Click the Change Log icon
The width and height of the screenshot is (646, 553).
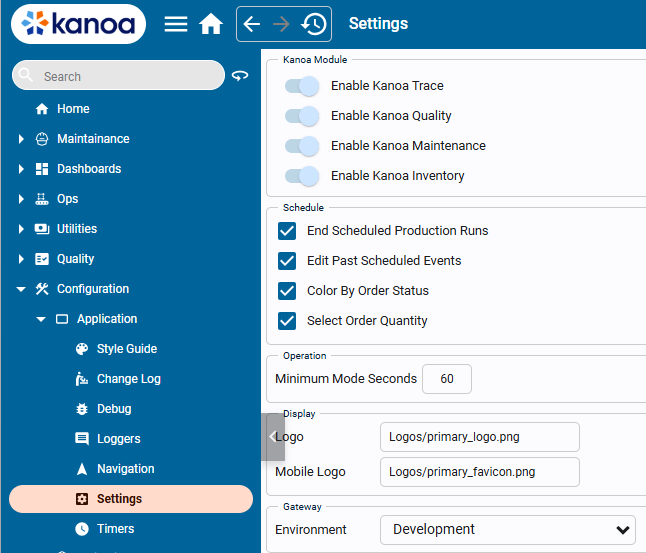coord(82,379)
